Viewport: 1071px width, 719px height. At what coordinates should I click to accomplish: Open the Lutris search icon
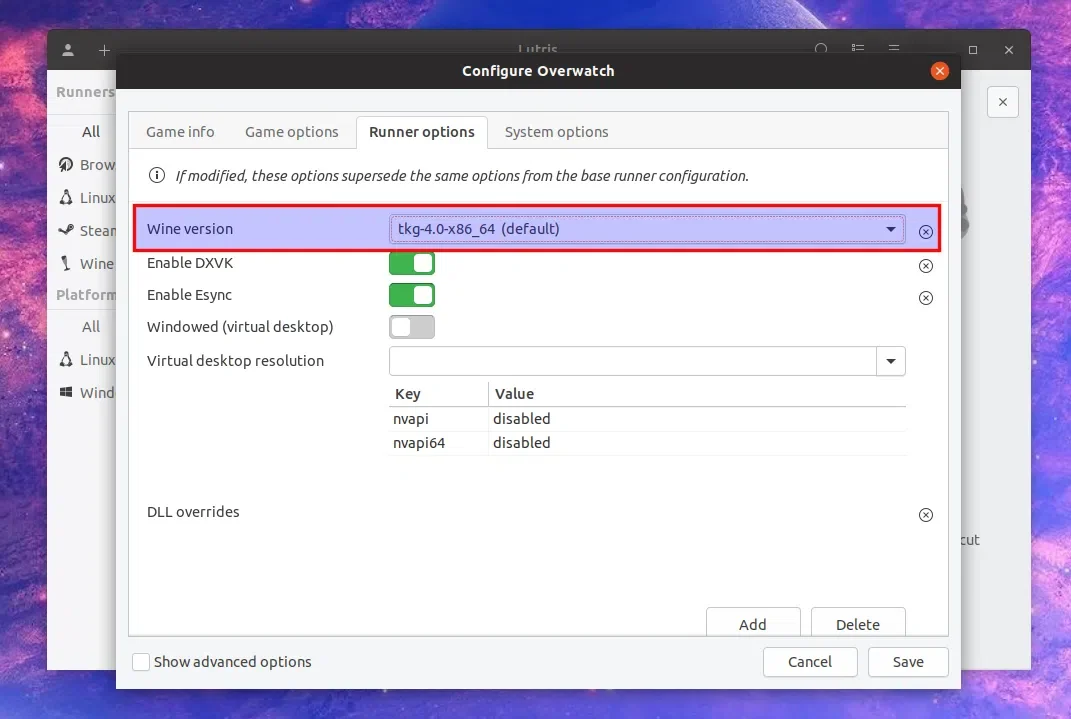(821, 49)
